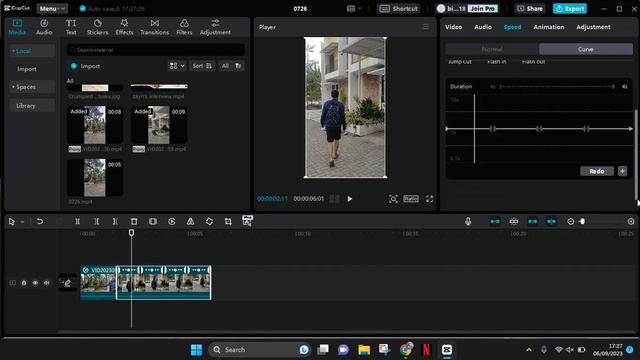This screenshot has width=640, height=360.
Task: Click the Mirror icon in the timeline toolbar
Action: (190, 221)
